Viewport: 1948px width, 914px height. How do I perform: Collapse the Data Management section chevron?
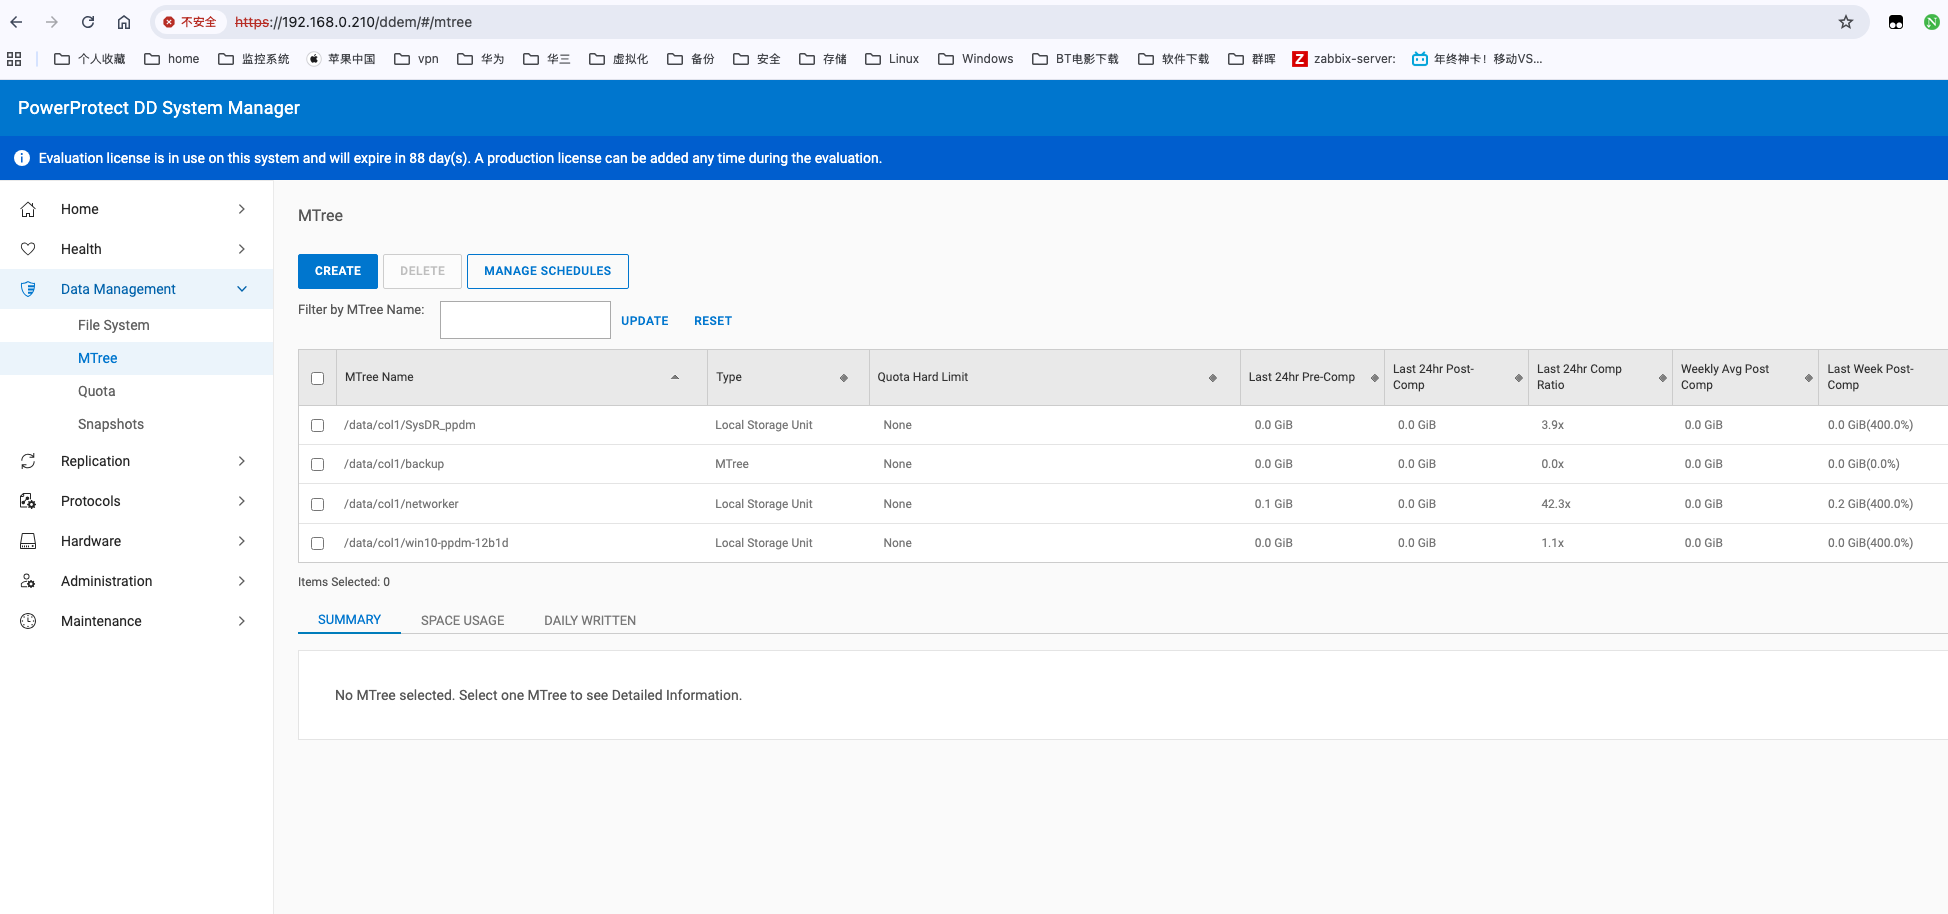242,289
